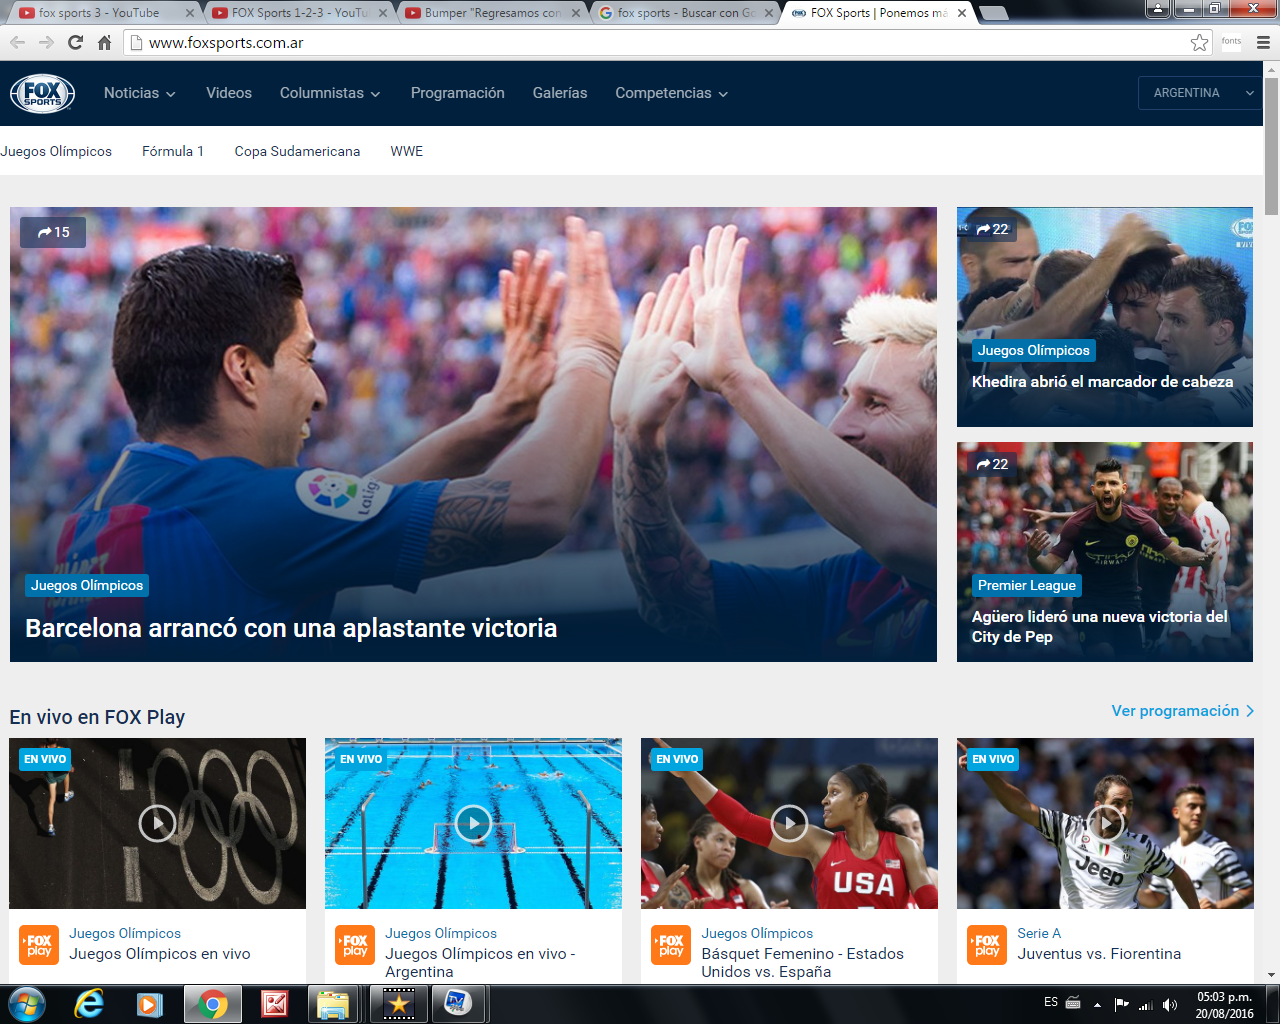Image resolution: width=1280 pixels, height=1024 pixels.
Task: Click the on-screen keyboard tray icon
Action: 1073,1002
